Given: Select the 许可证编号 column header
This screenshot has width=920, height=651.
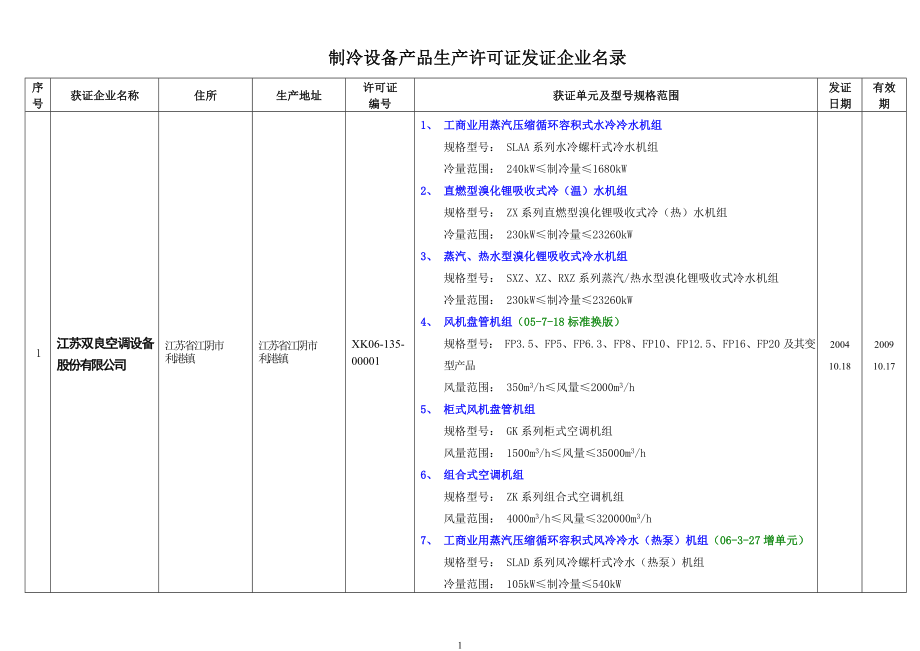Looking at the screenshot, I should coord(380,95).
